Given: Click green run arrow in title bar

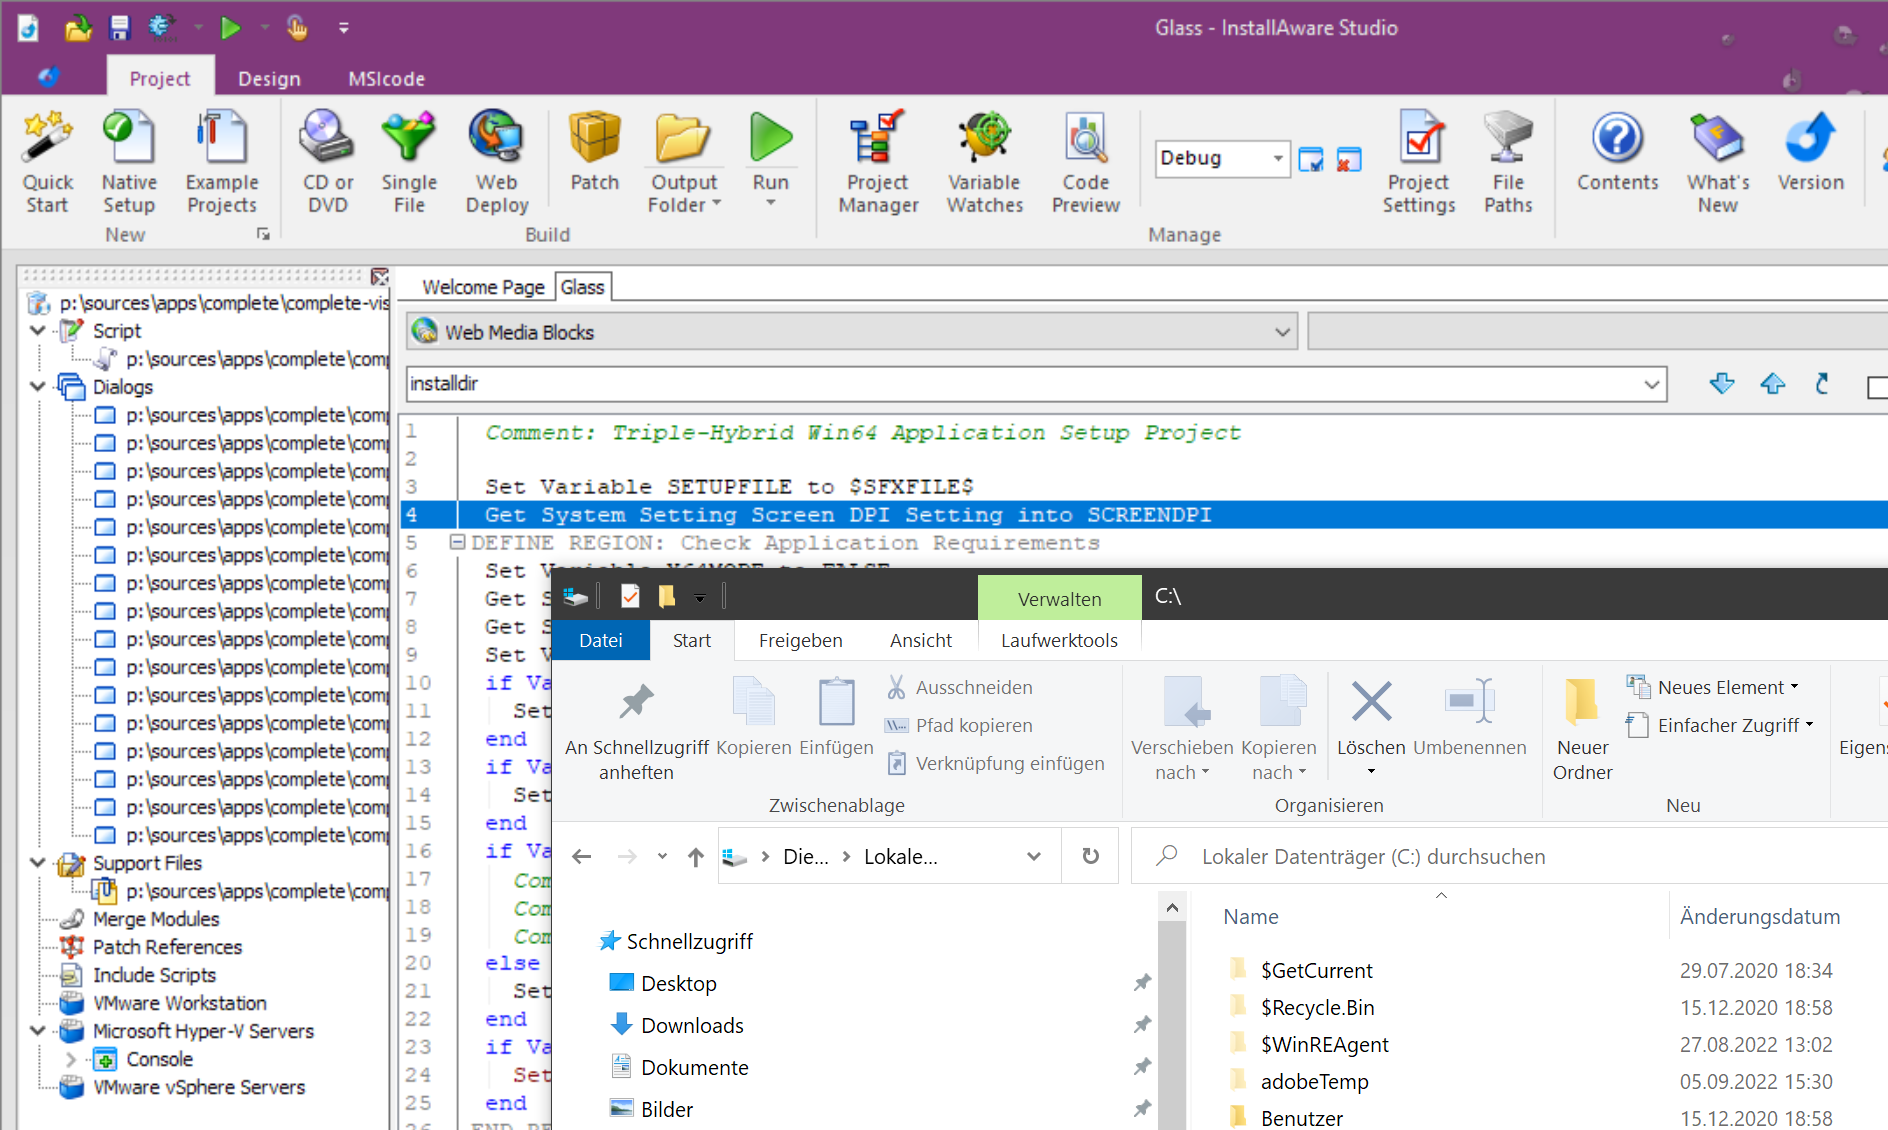Looking at the screenshot, I should coord(231,28).
